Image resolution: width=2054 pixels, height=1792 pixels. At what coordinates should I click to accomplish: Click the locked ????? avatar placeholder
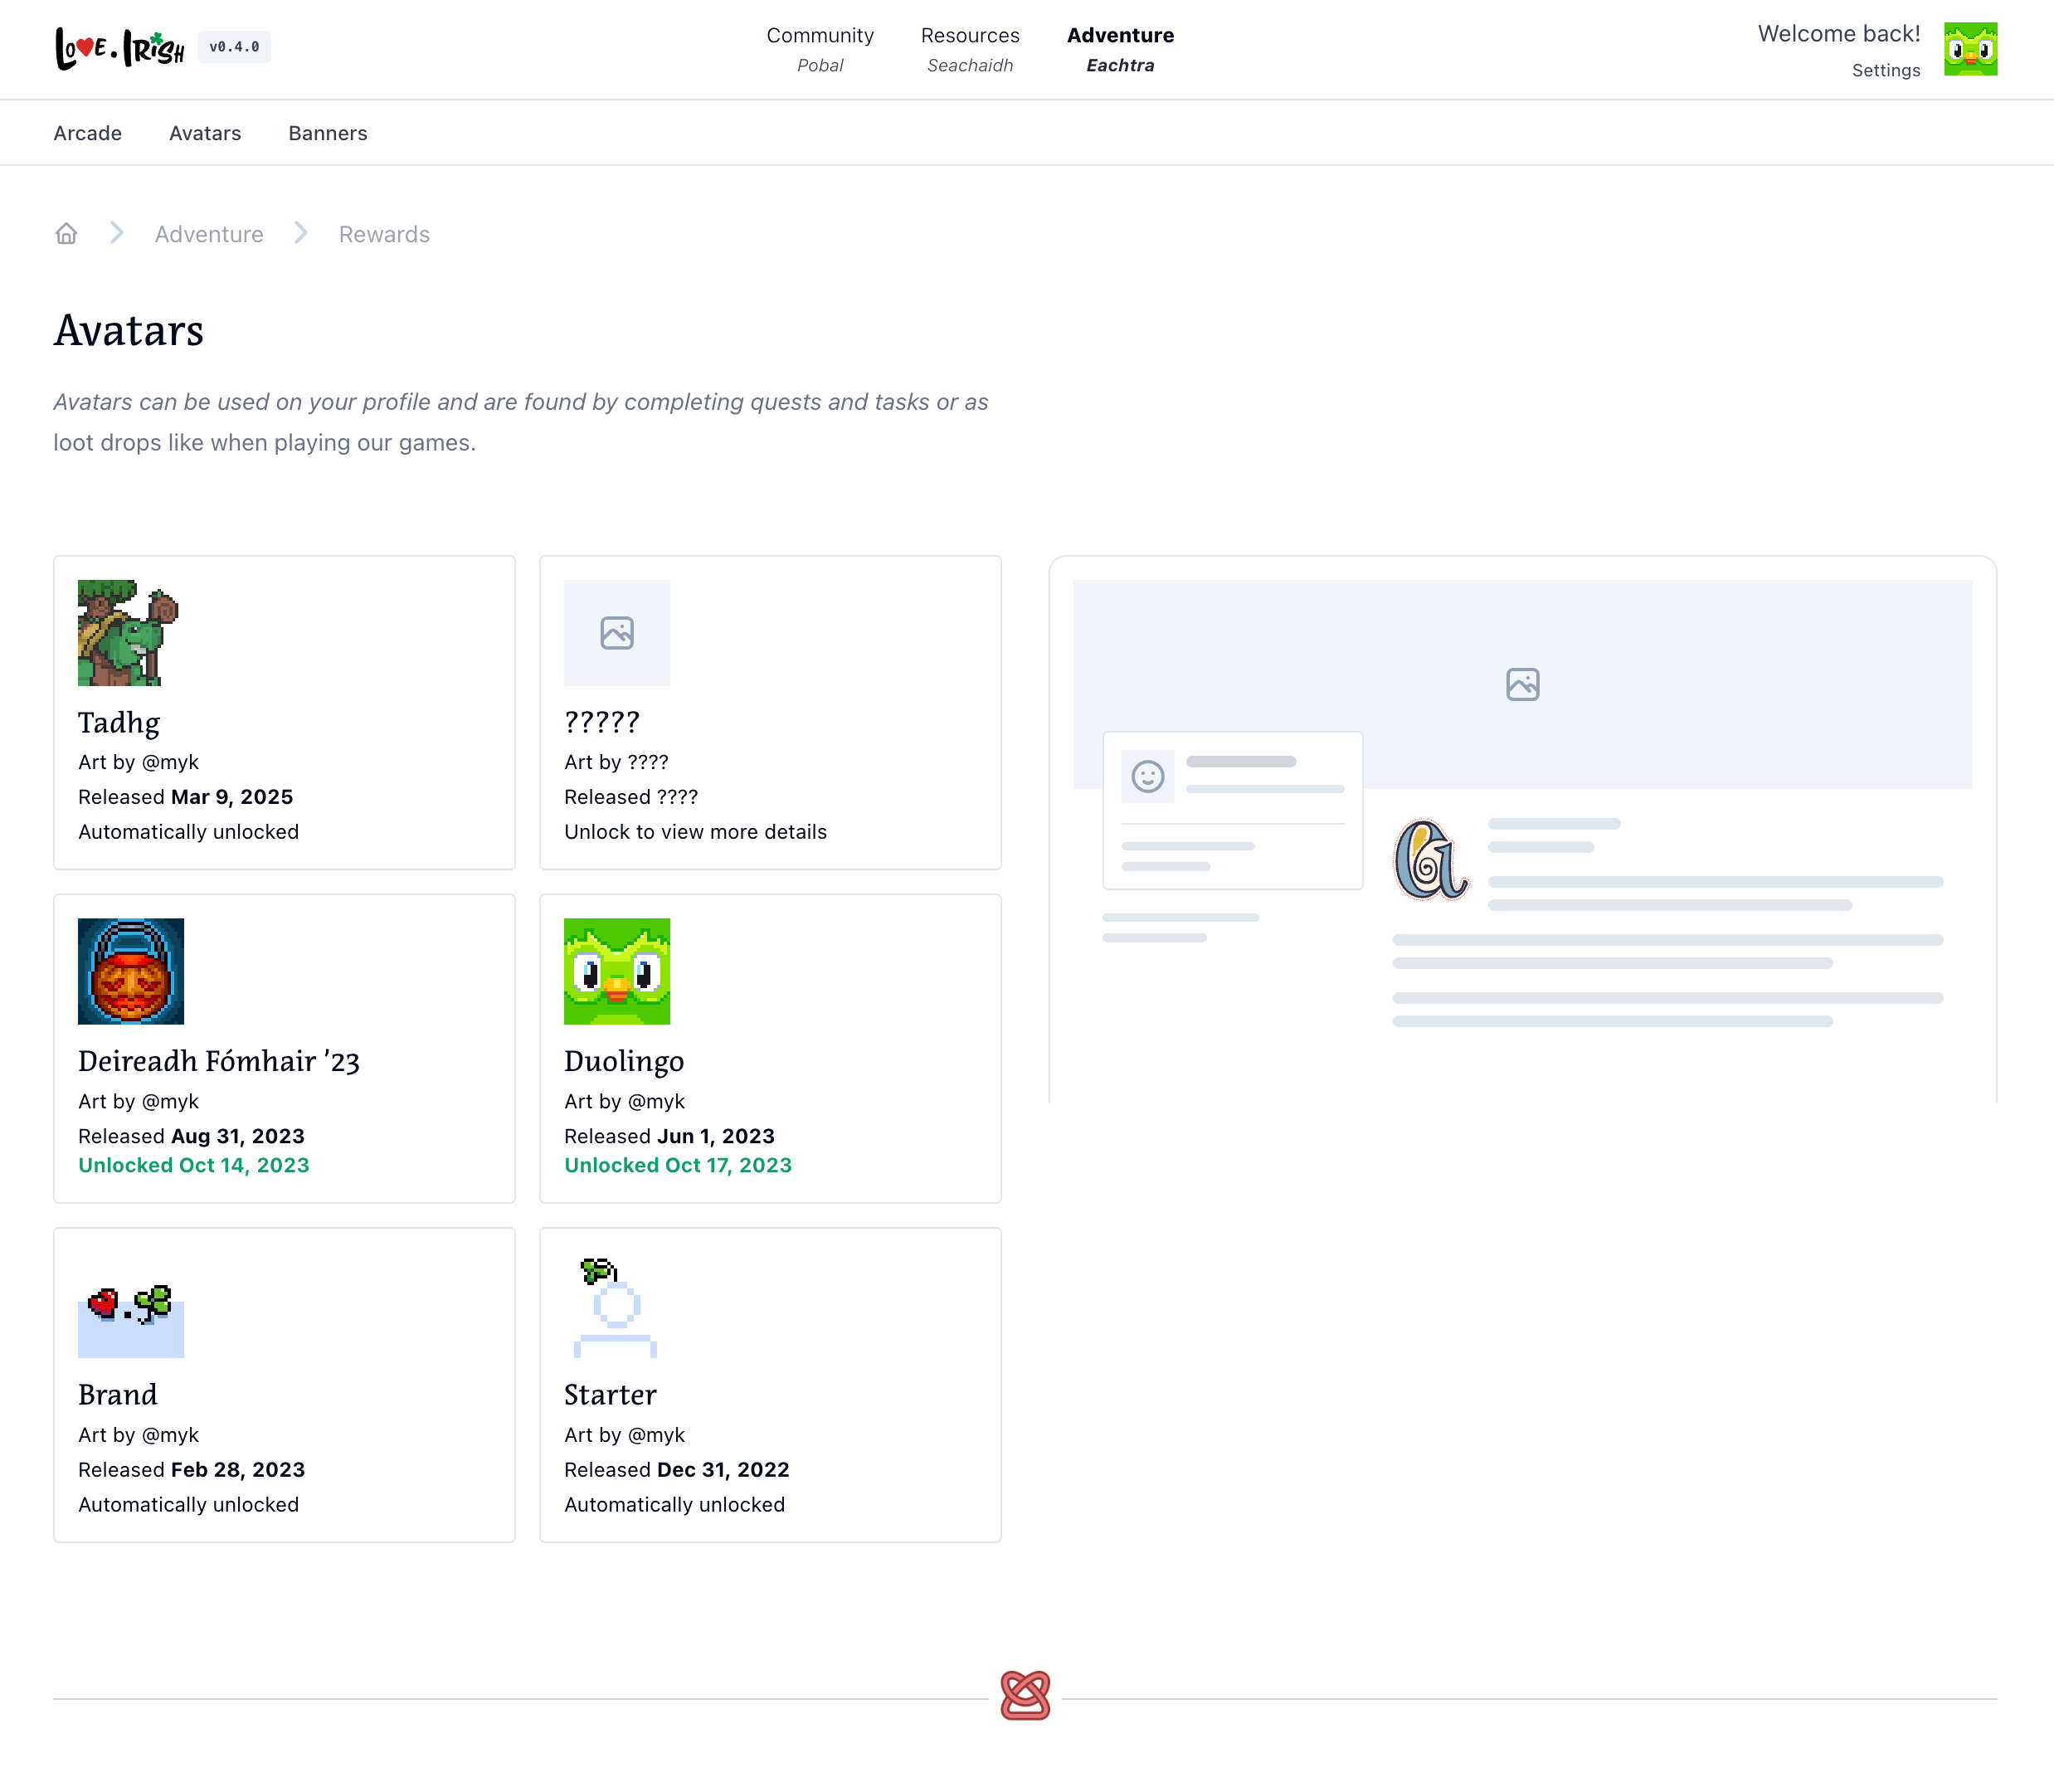tap(617, 633)
